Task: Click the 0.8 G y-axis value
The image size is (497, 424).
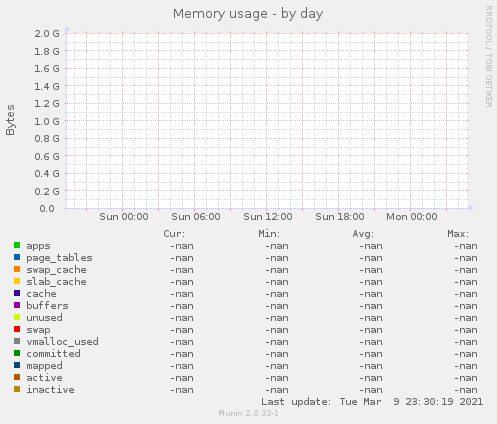Action: [x=47, y=138]
